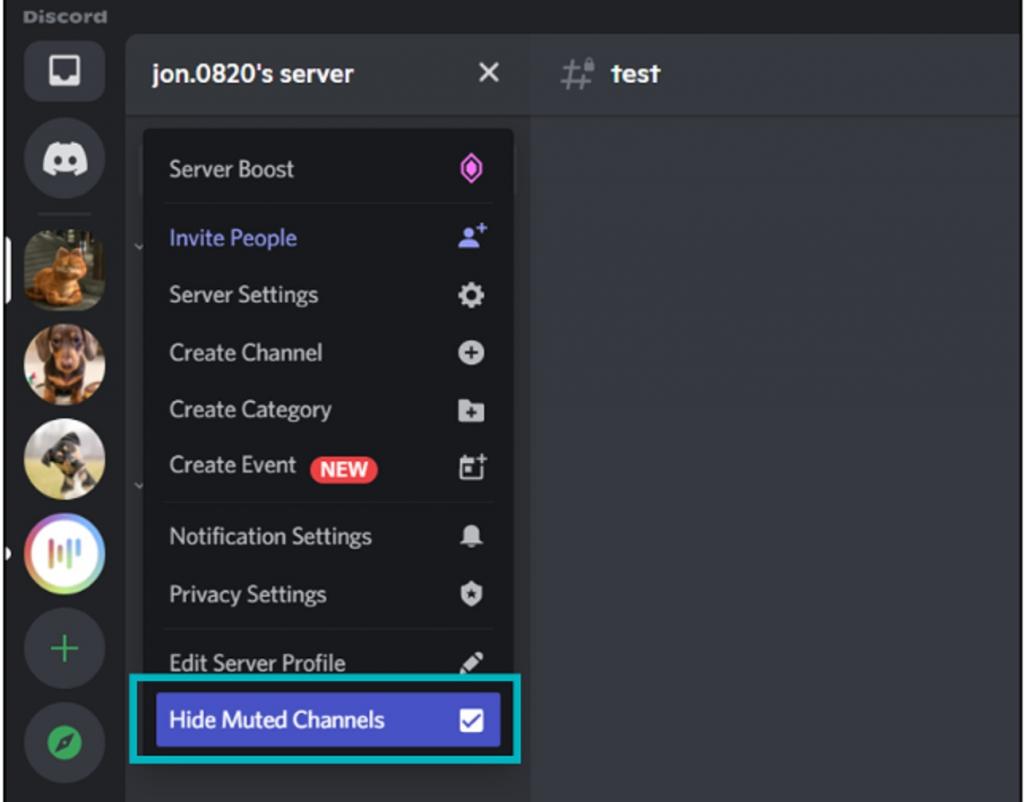The width and height of the screenshot is (1024, 802).
Task: Click the Create Event calendar icon
Action: [x=472, y=467]
